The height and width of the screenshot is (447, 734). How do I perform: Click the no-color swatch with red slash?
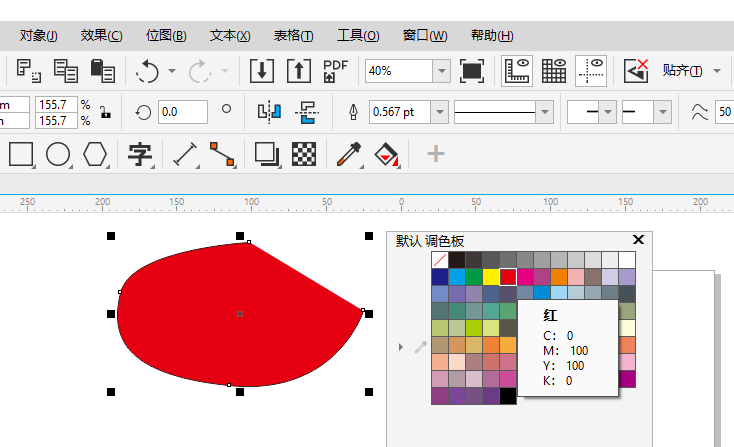coord(440,260)
